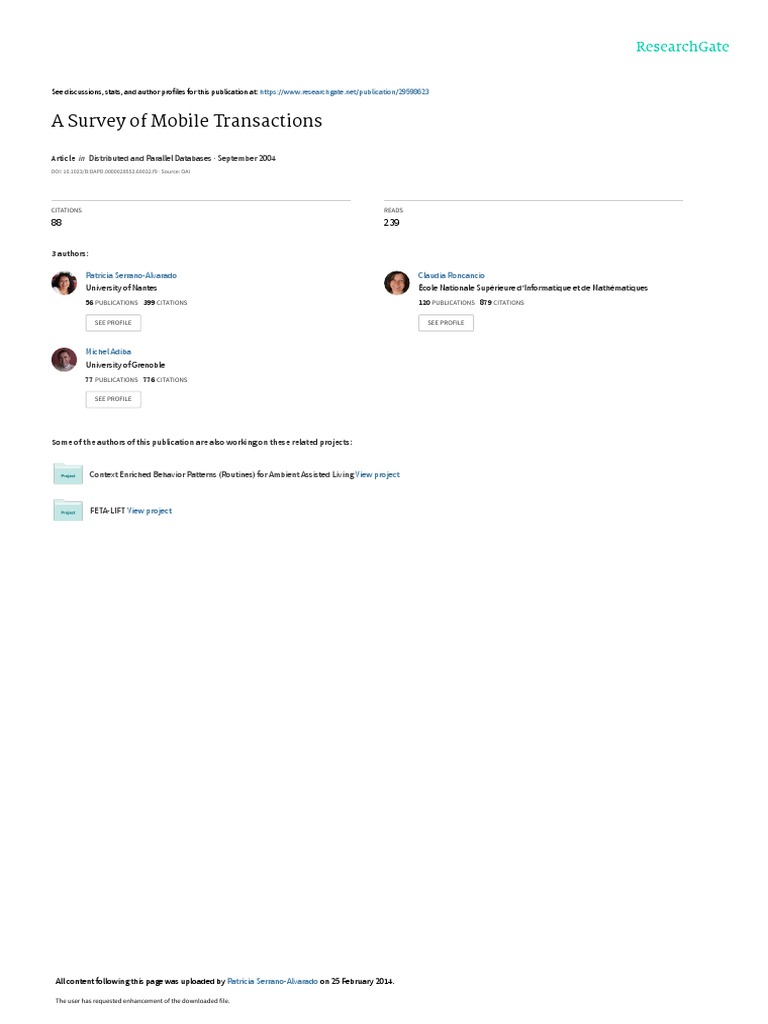This screenshot has height=1024, width=768.
Task: Open Claudia Roncancio author name link
Action: pos(451,276)
